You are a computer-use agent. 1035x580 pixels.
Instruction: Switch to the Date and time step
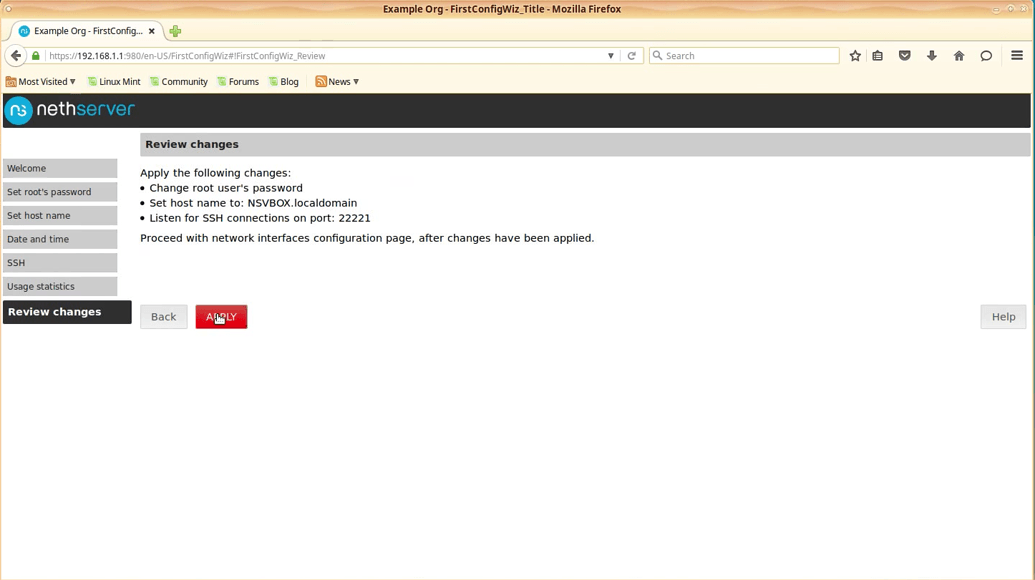point(60,239)
